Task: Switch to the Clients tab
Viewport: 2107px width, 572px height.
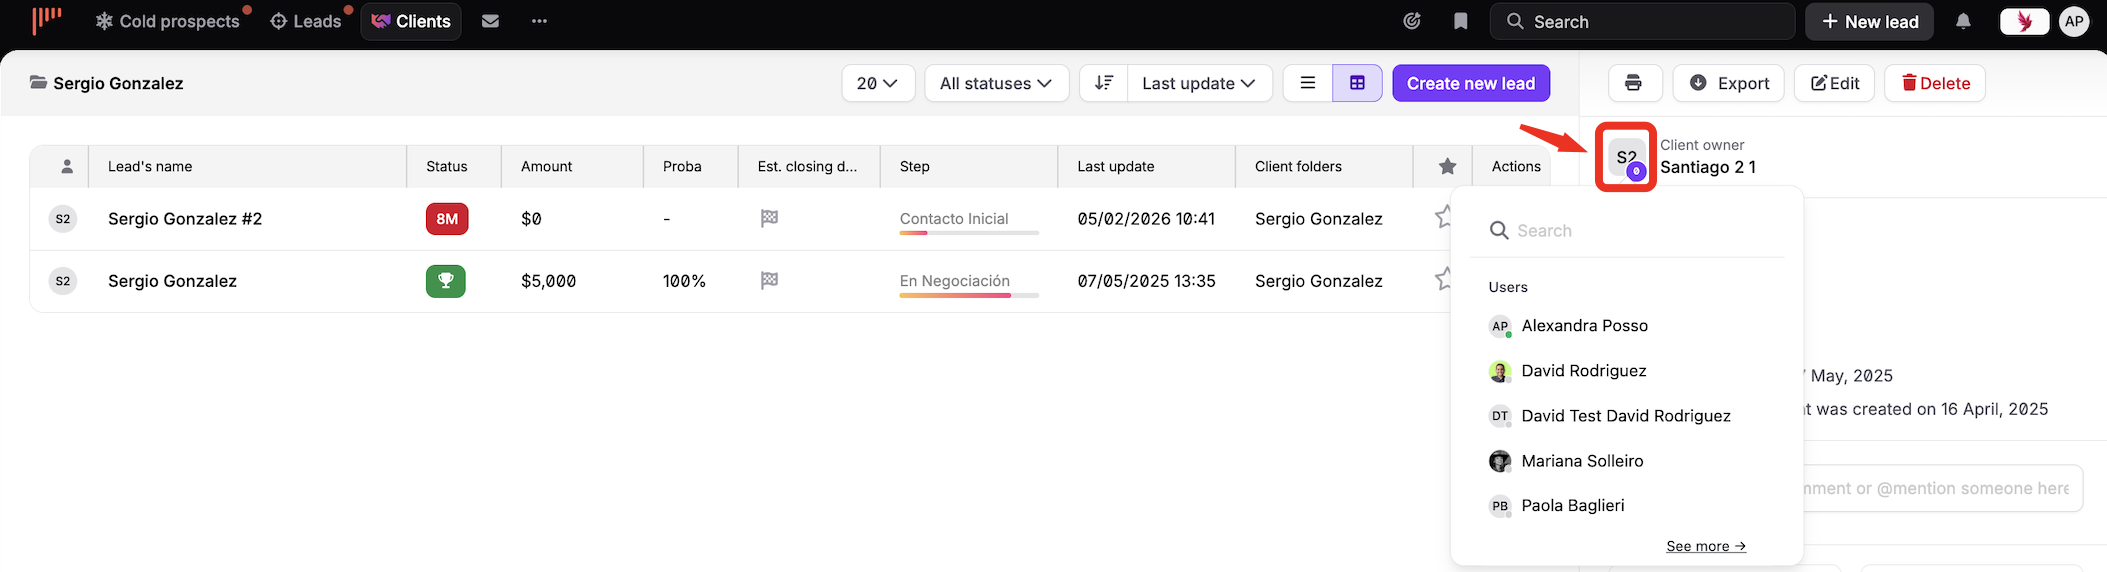Action: click(x=411, y=21)
